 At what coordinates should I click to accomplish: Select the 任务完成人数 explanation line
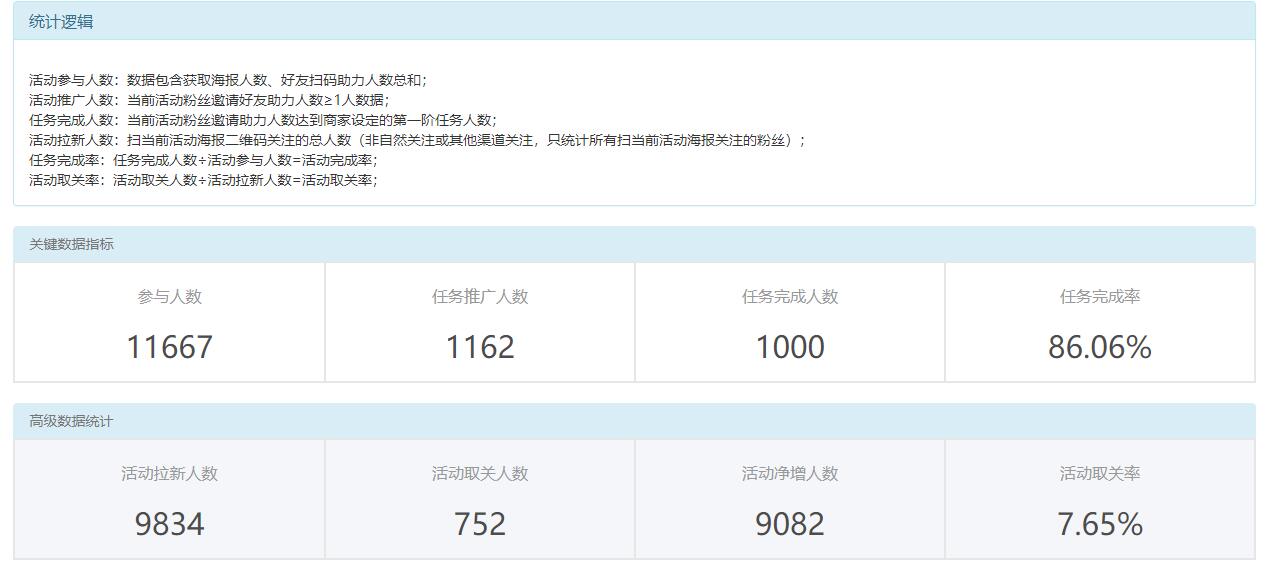point(263,120)
